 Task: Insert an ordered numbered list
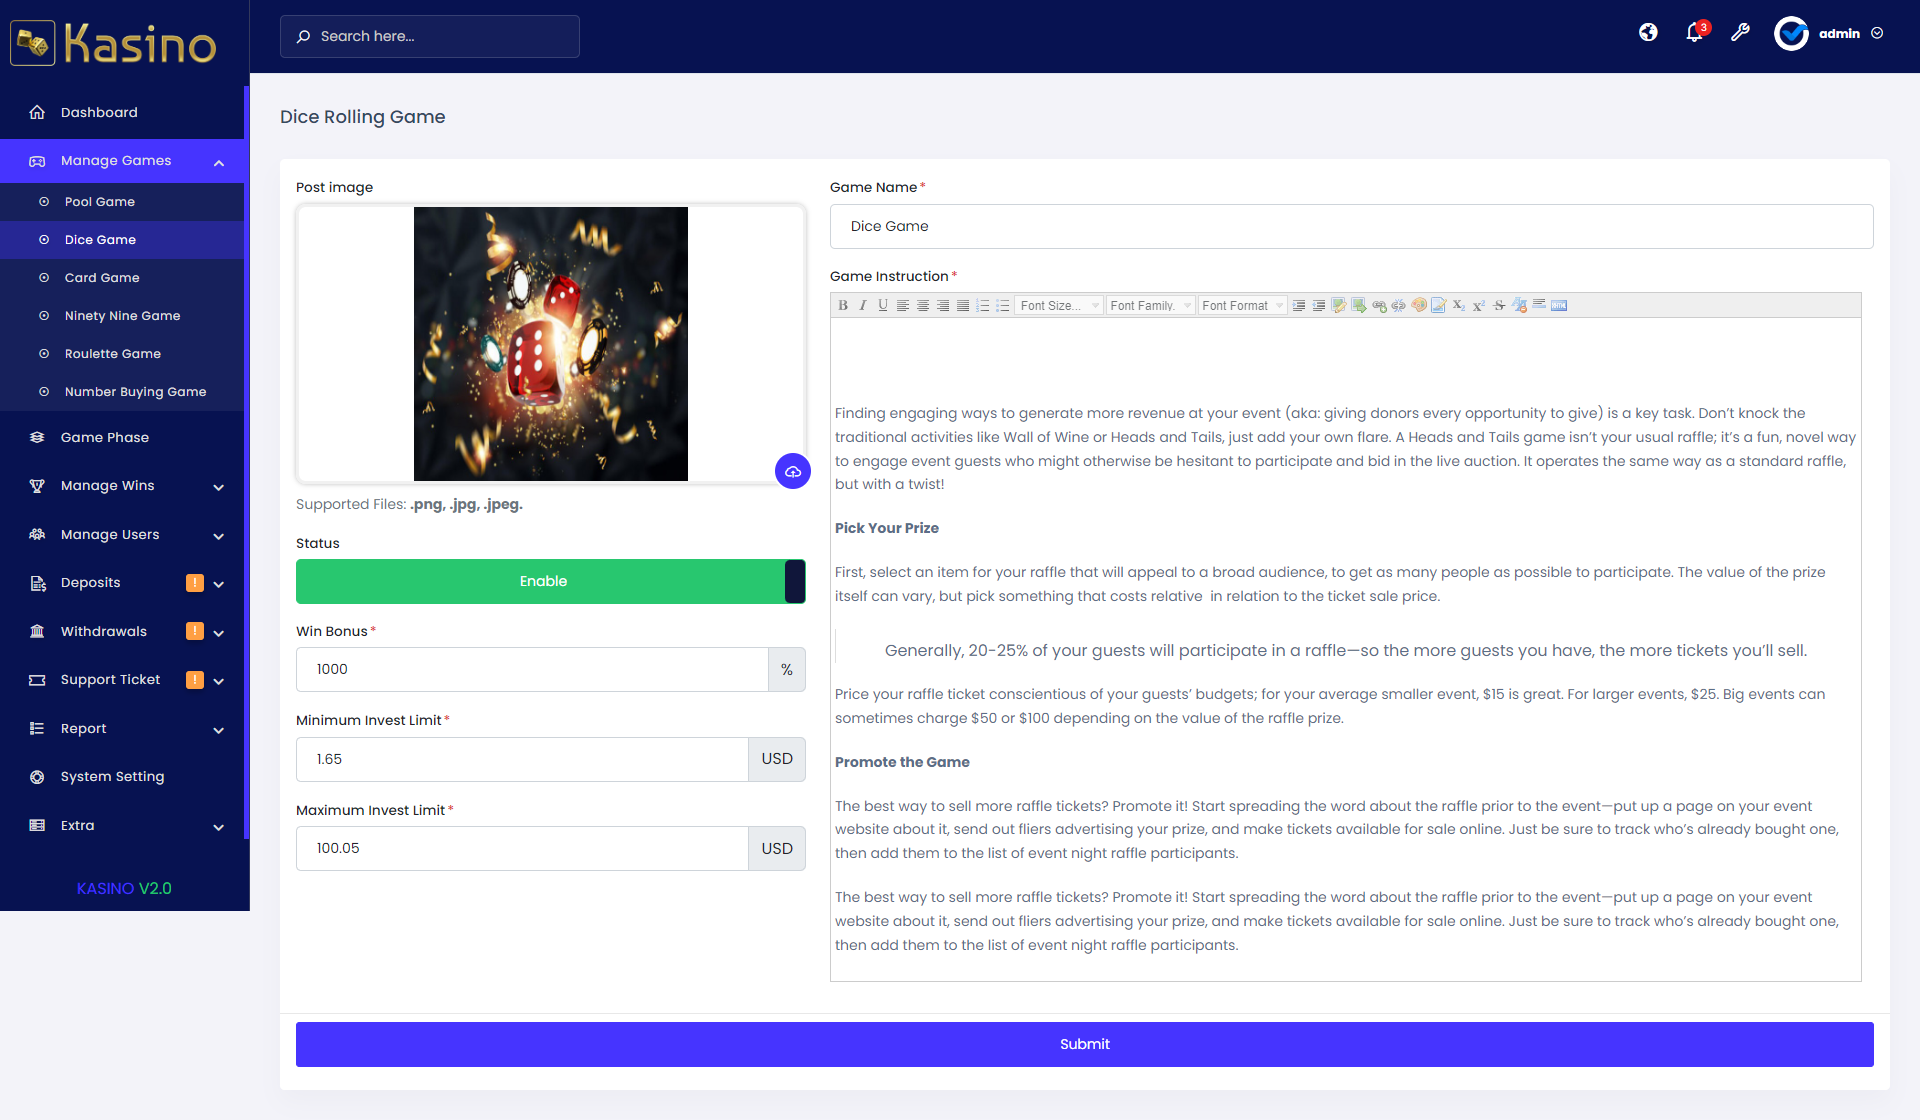pyautogui.click(x=983, y=305)
